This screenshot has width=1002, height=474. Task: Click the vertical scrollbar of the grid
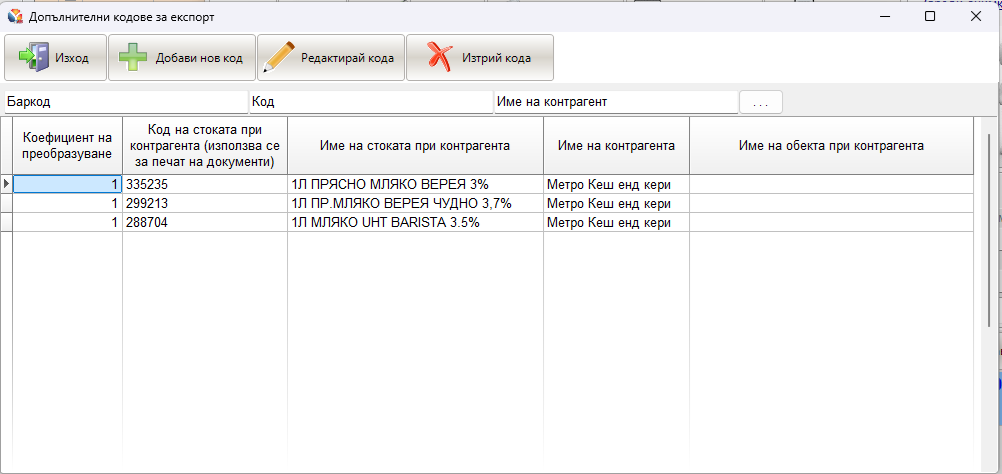pyautogui.click(x=988, y=300)
